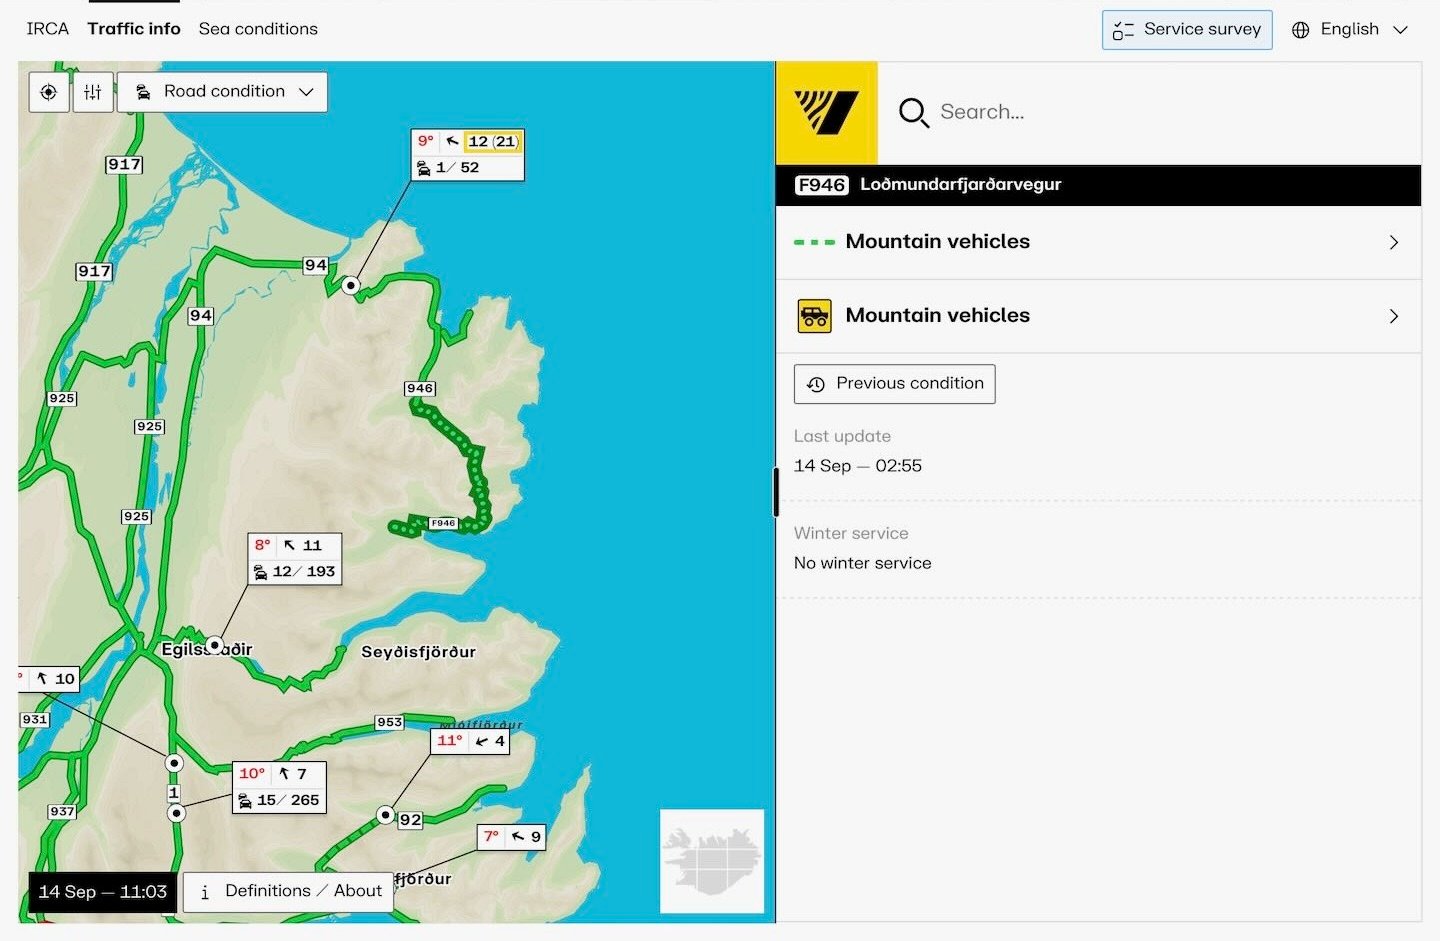Open Definitions / About info
Image resolution: width=1440 pixels, height=941 pixels.
[x=288, y=891]
